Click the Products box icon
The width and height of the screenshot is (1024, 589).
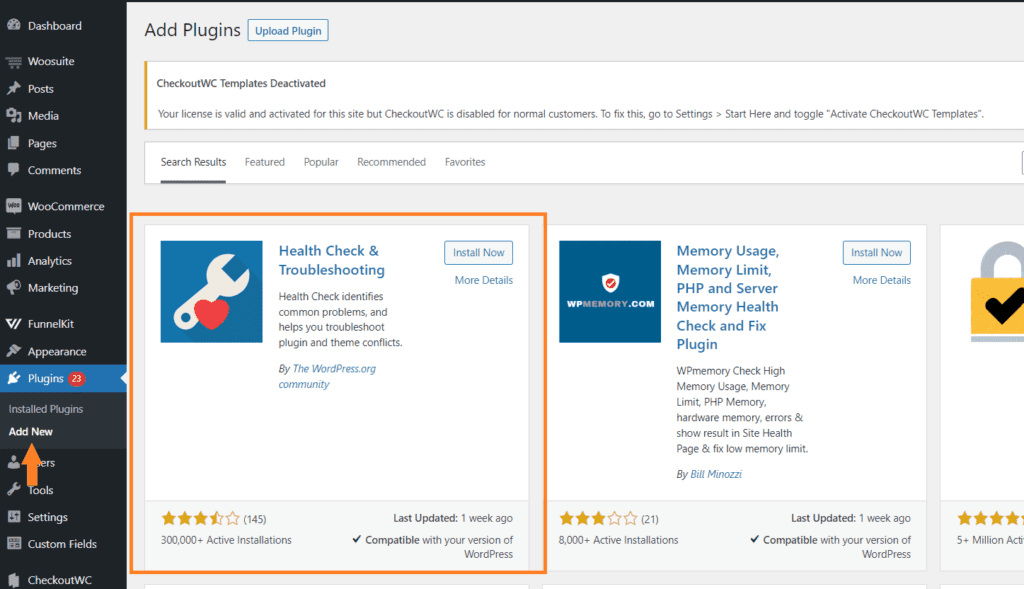[14, 233]
